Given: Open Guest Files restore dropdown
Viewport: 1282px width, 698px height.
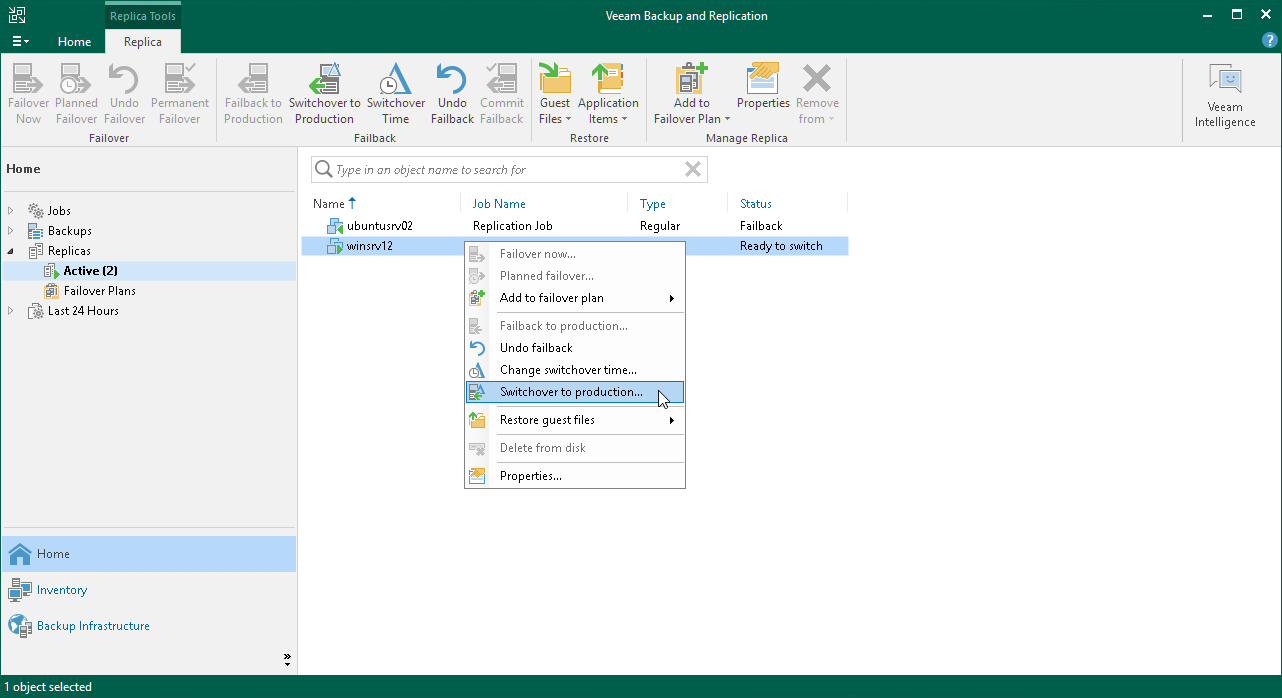Looking at the screenshot, I should click(x=555, y=94).
